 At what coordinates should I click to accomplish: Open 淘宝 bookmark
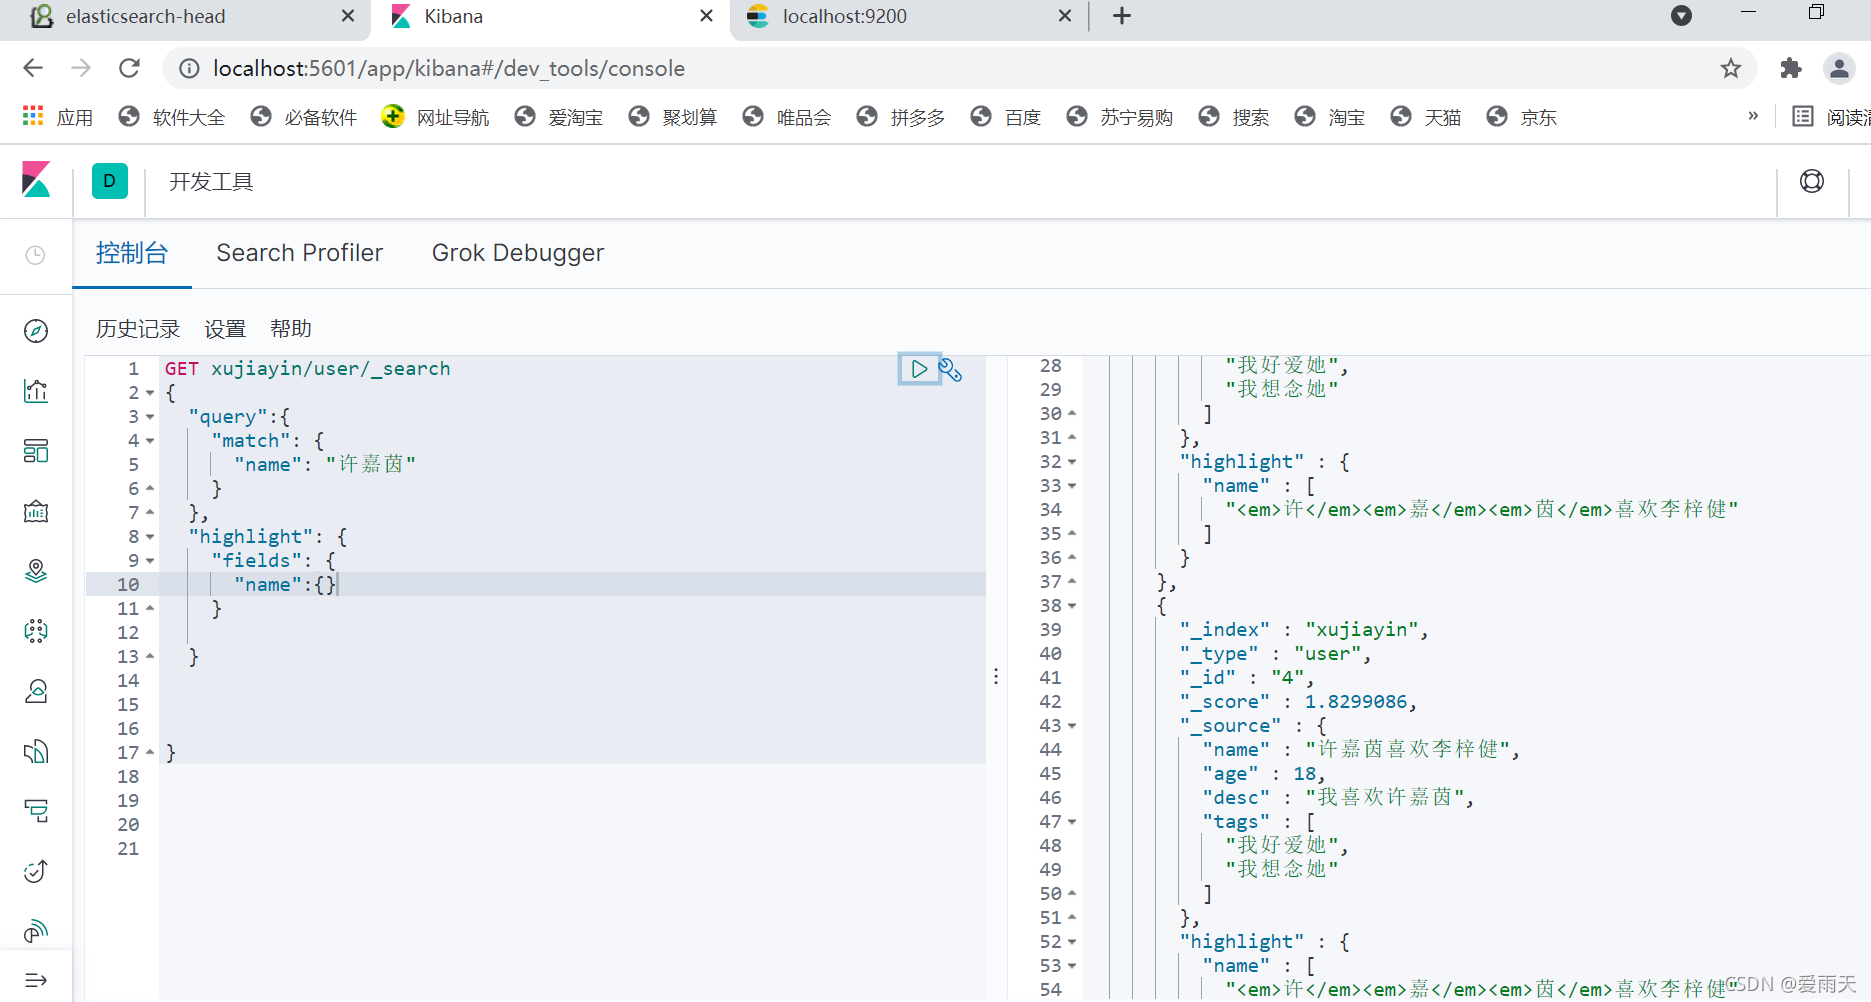click(1330, 117)
